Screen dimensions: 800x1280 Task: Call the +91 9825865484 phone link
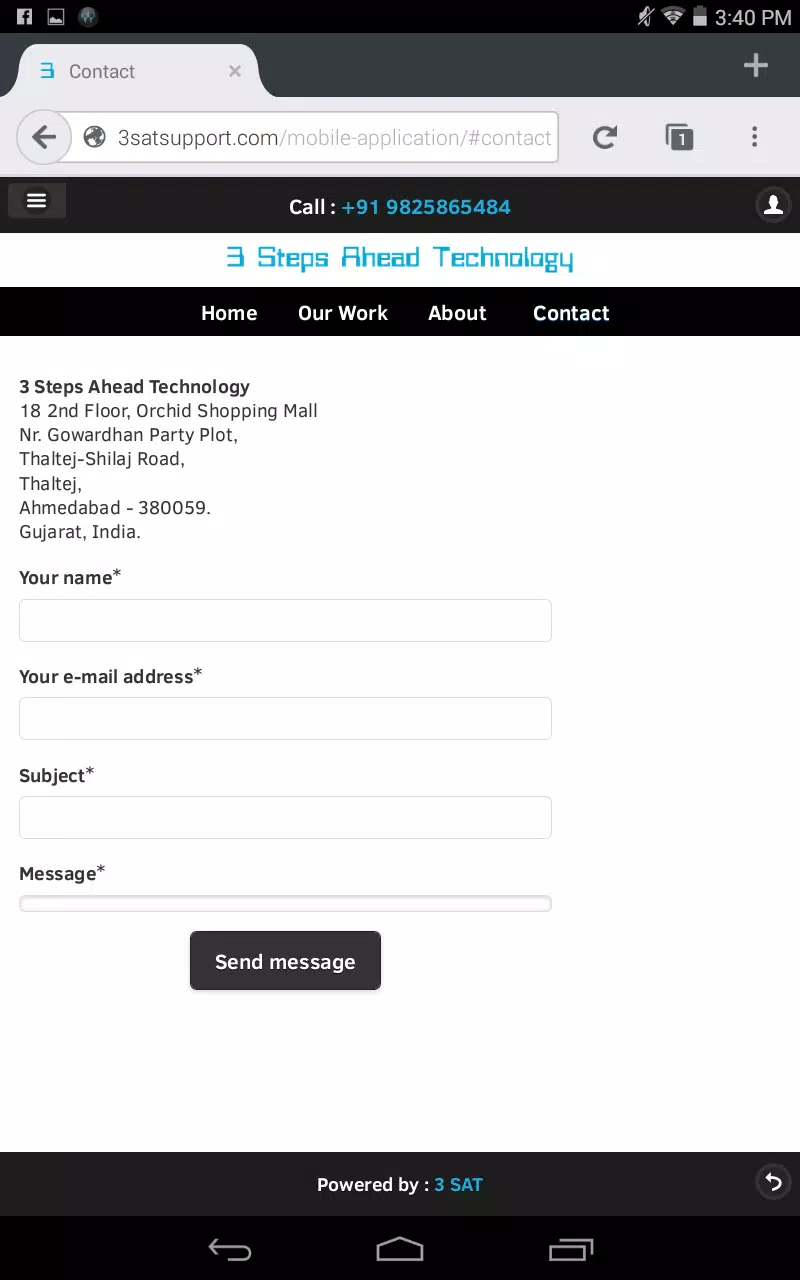pyautogui.click(x=426, y=207)
